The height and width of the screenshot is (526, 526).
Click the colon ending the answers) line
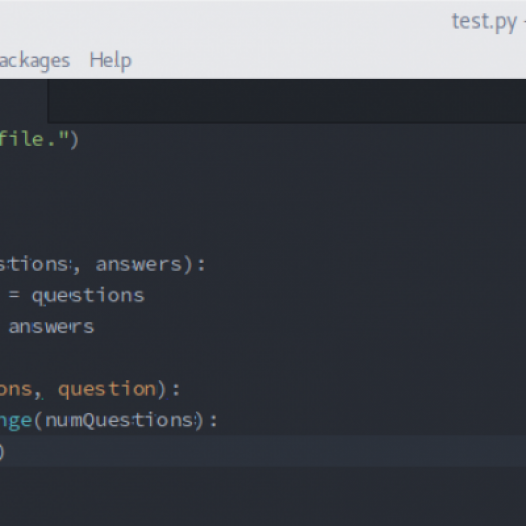point(201,265)
